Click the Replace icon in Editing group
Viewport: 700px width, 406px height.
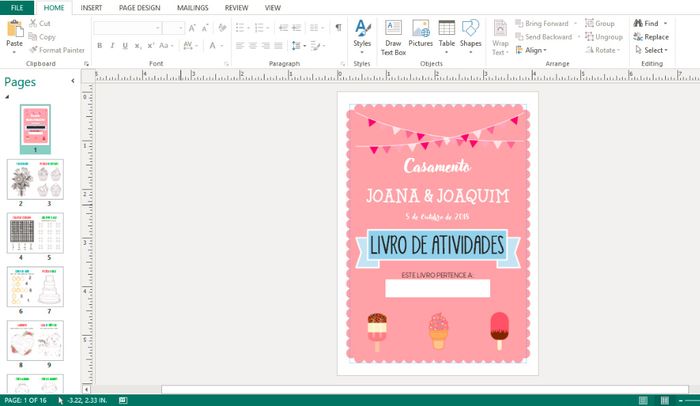click(651, 37)
